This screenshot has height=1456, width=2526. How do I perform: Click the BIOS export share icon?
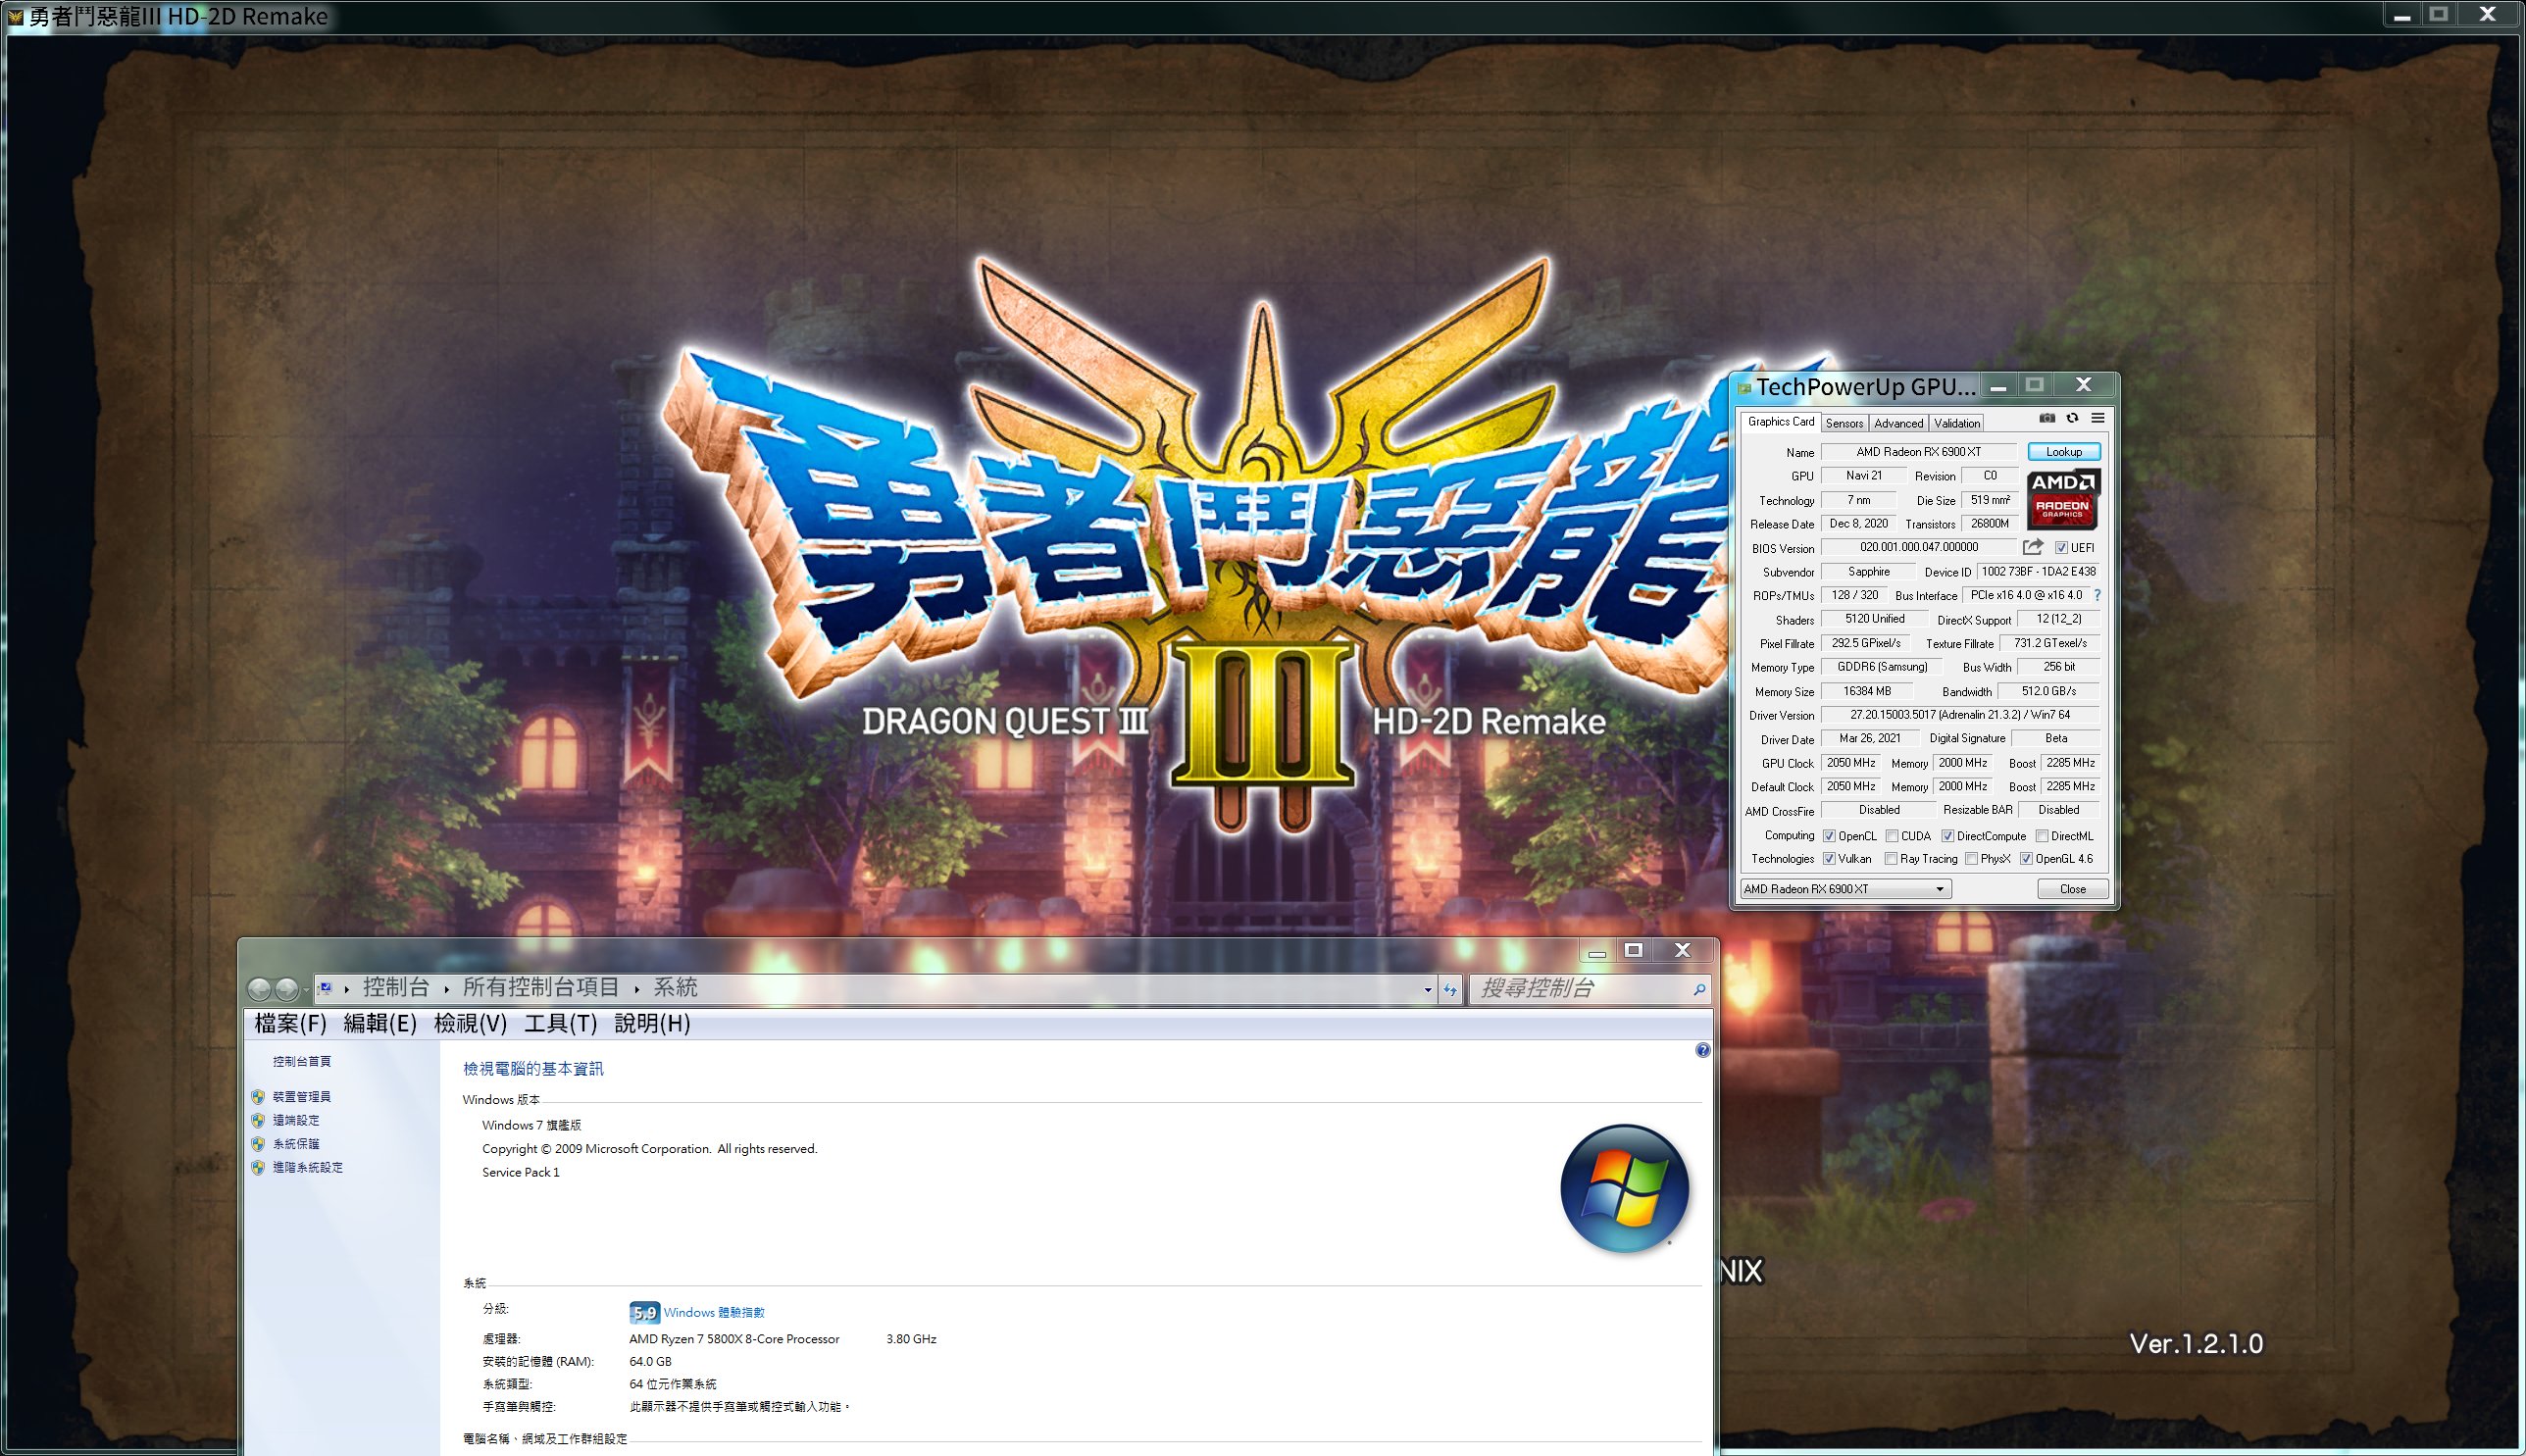tap(2032, 547)
